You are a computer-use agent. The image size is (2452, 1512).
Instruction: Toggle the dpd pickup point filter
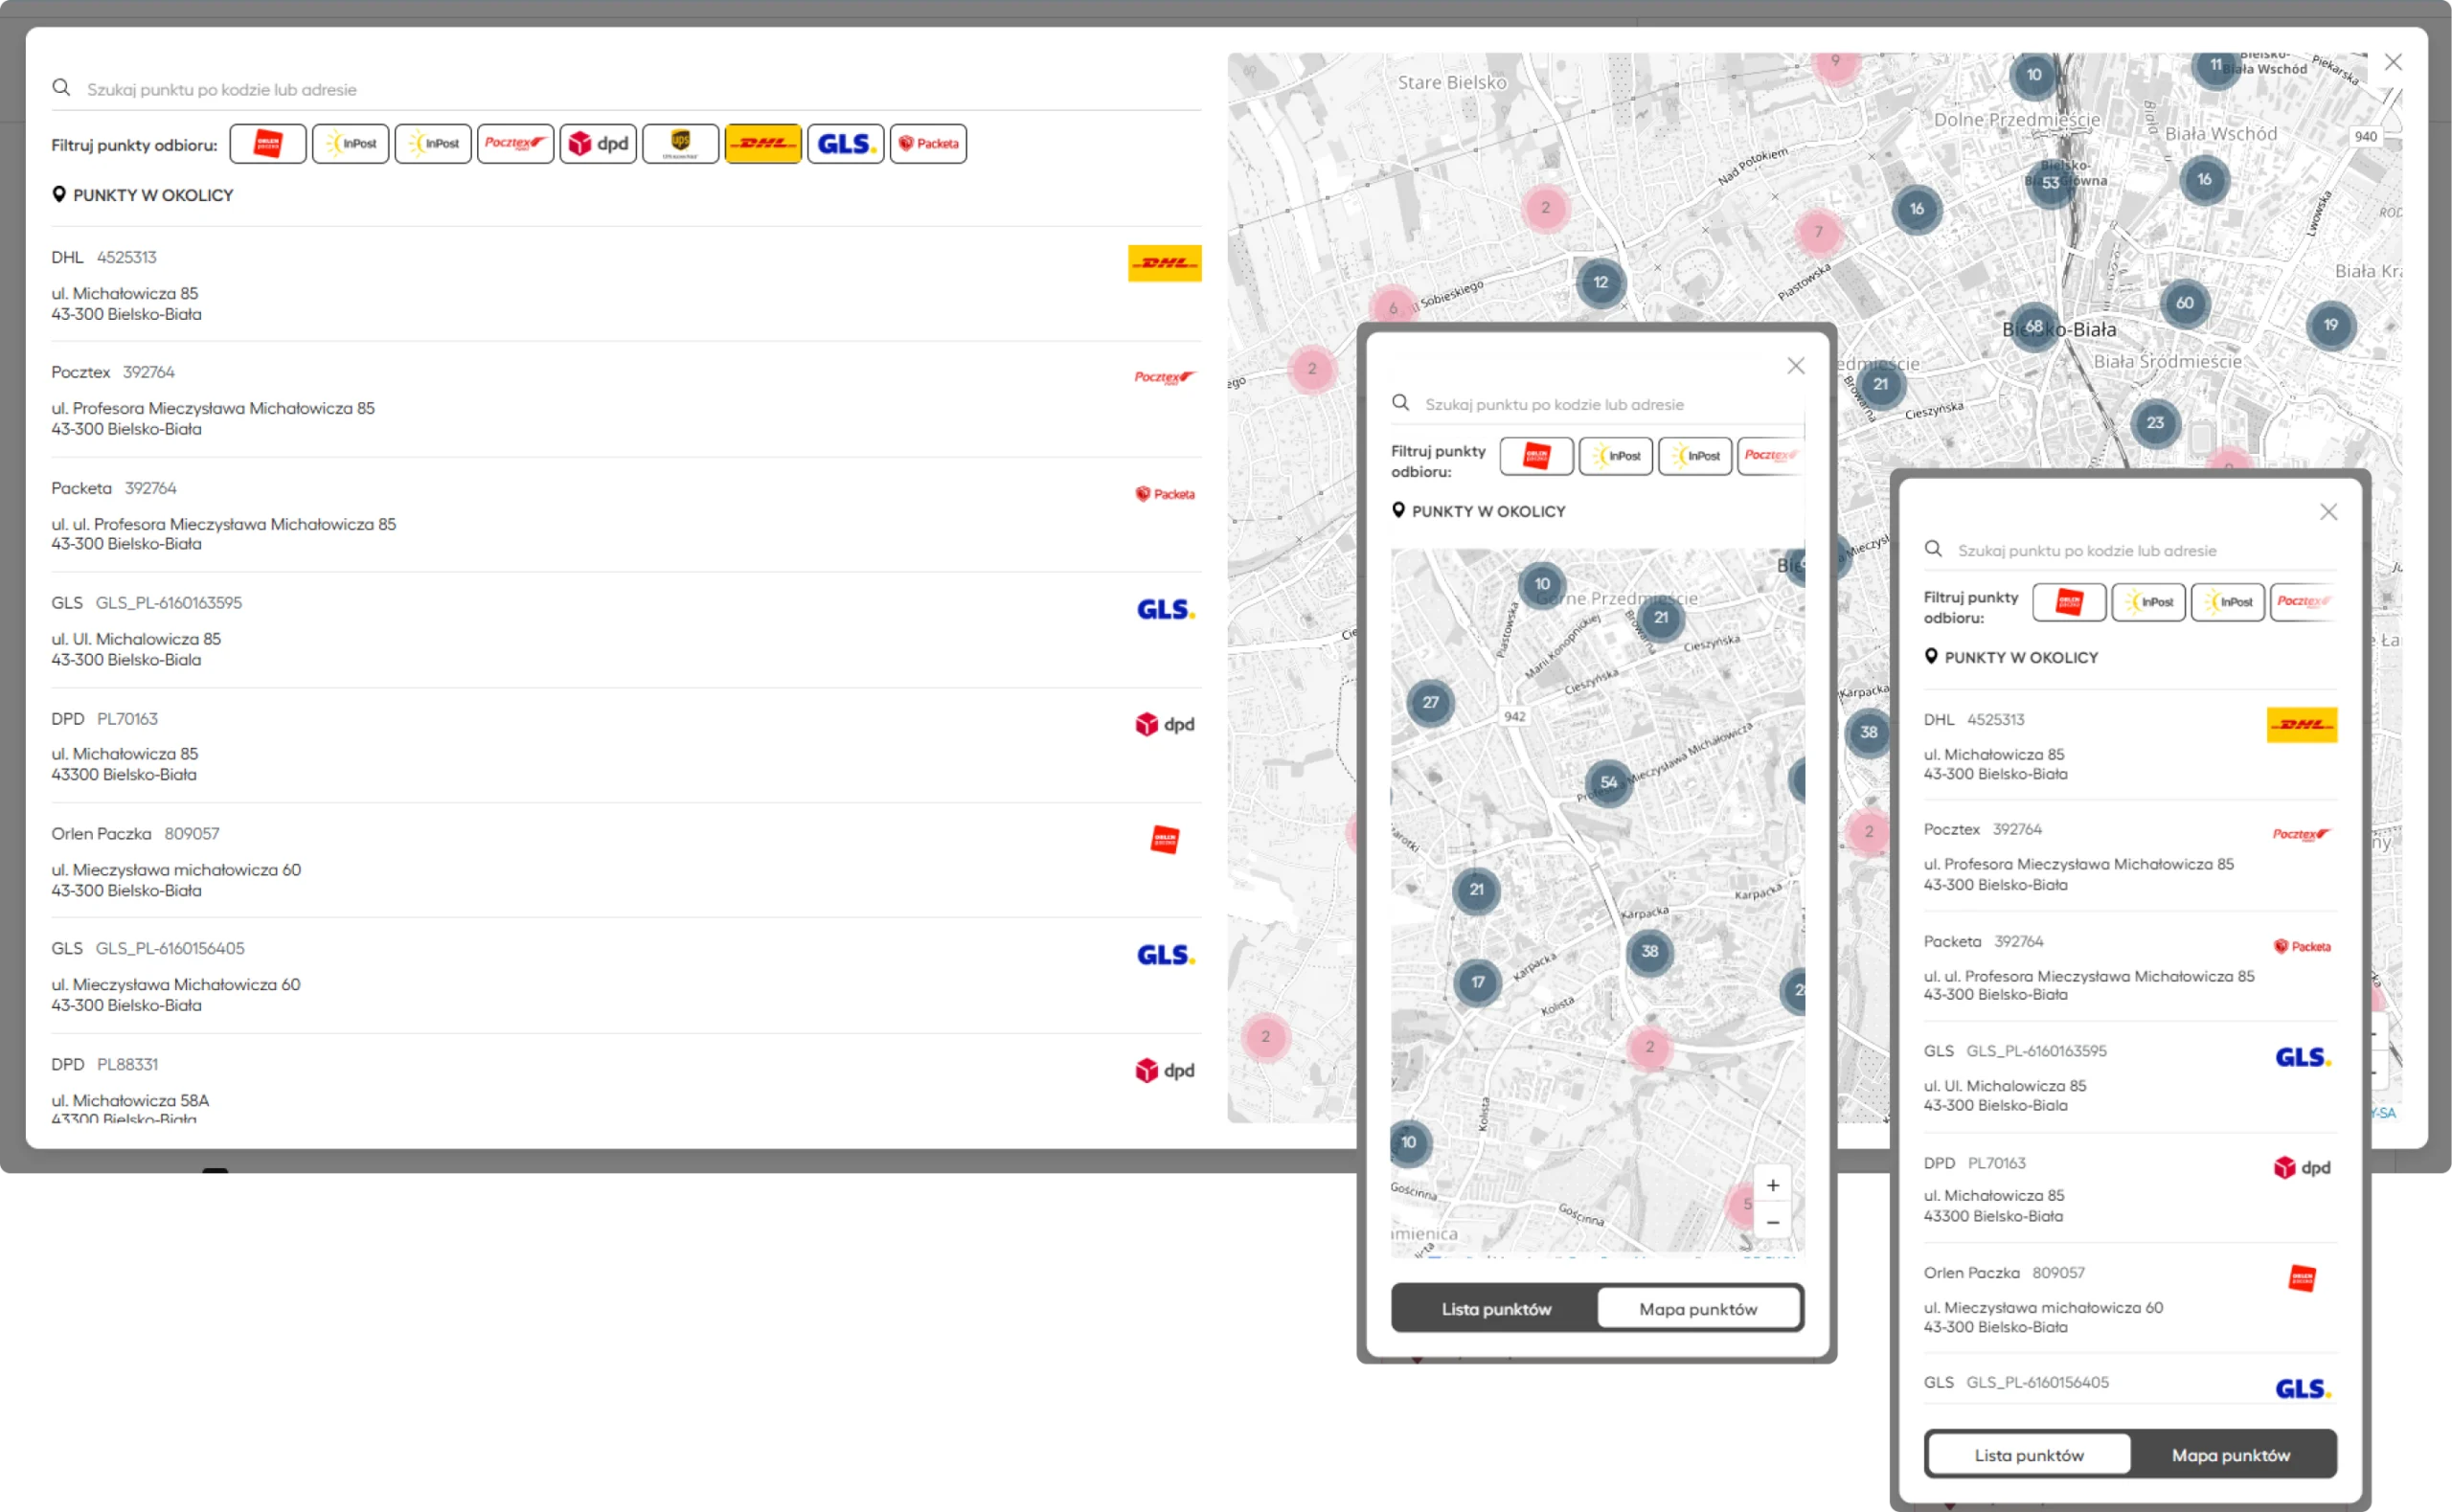click(x=598, y=144)
